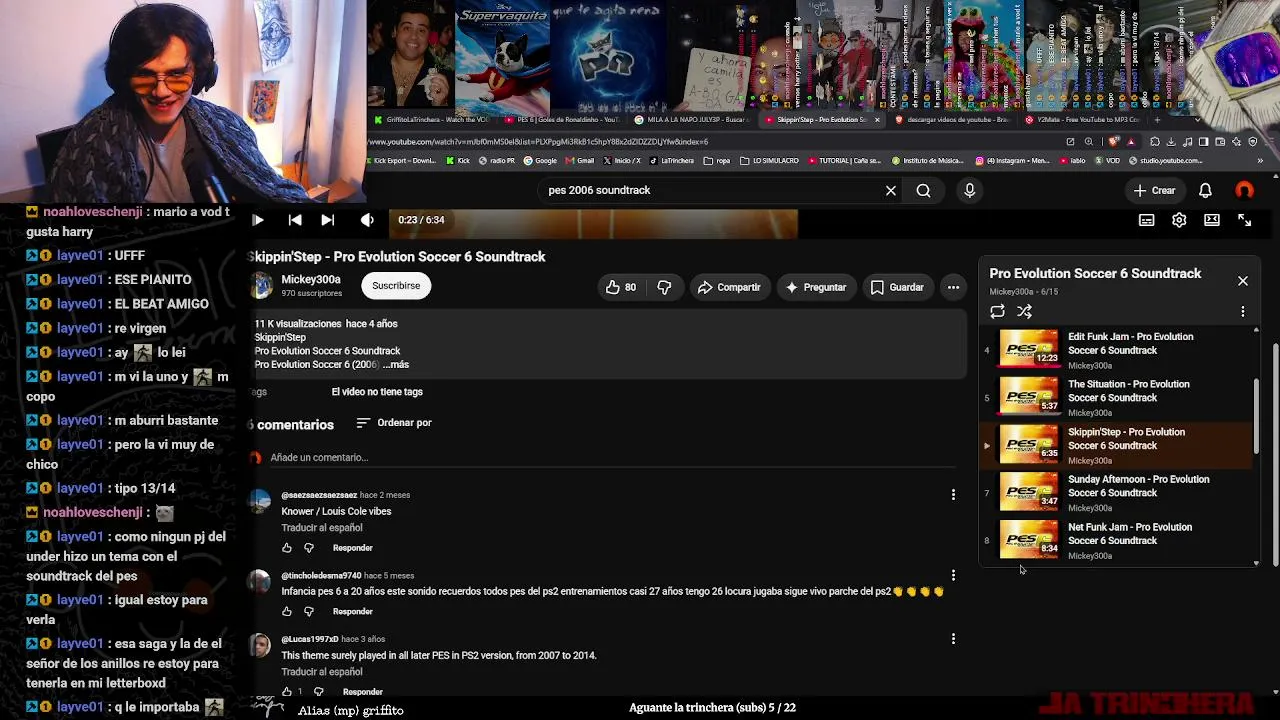Close the Skippin'Step browser tab

(x=877, y=120)
